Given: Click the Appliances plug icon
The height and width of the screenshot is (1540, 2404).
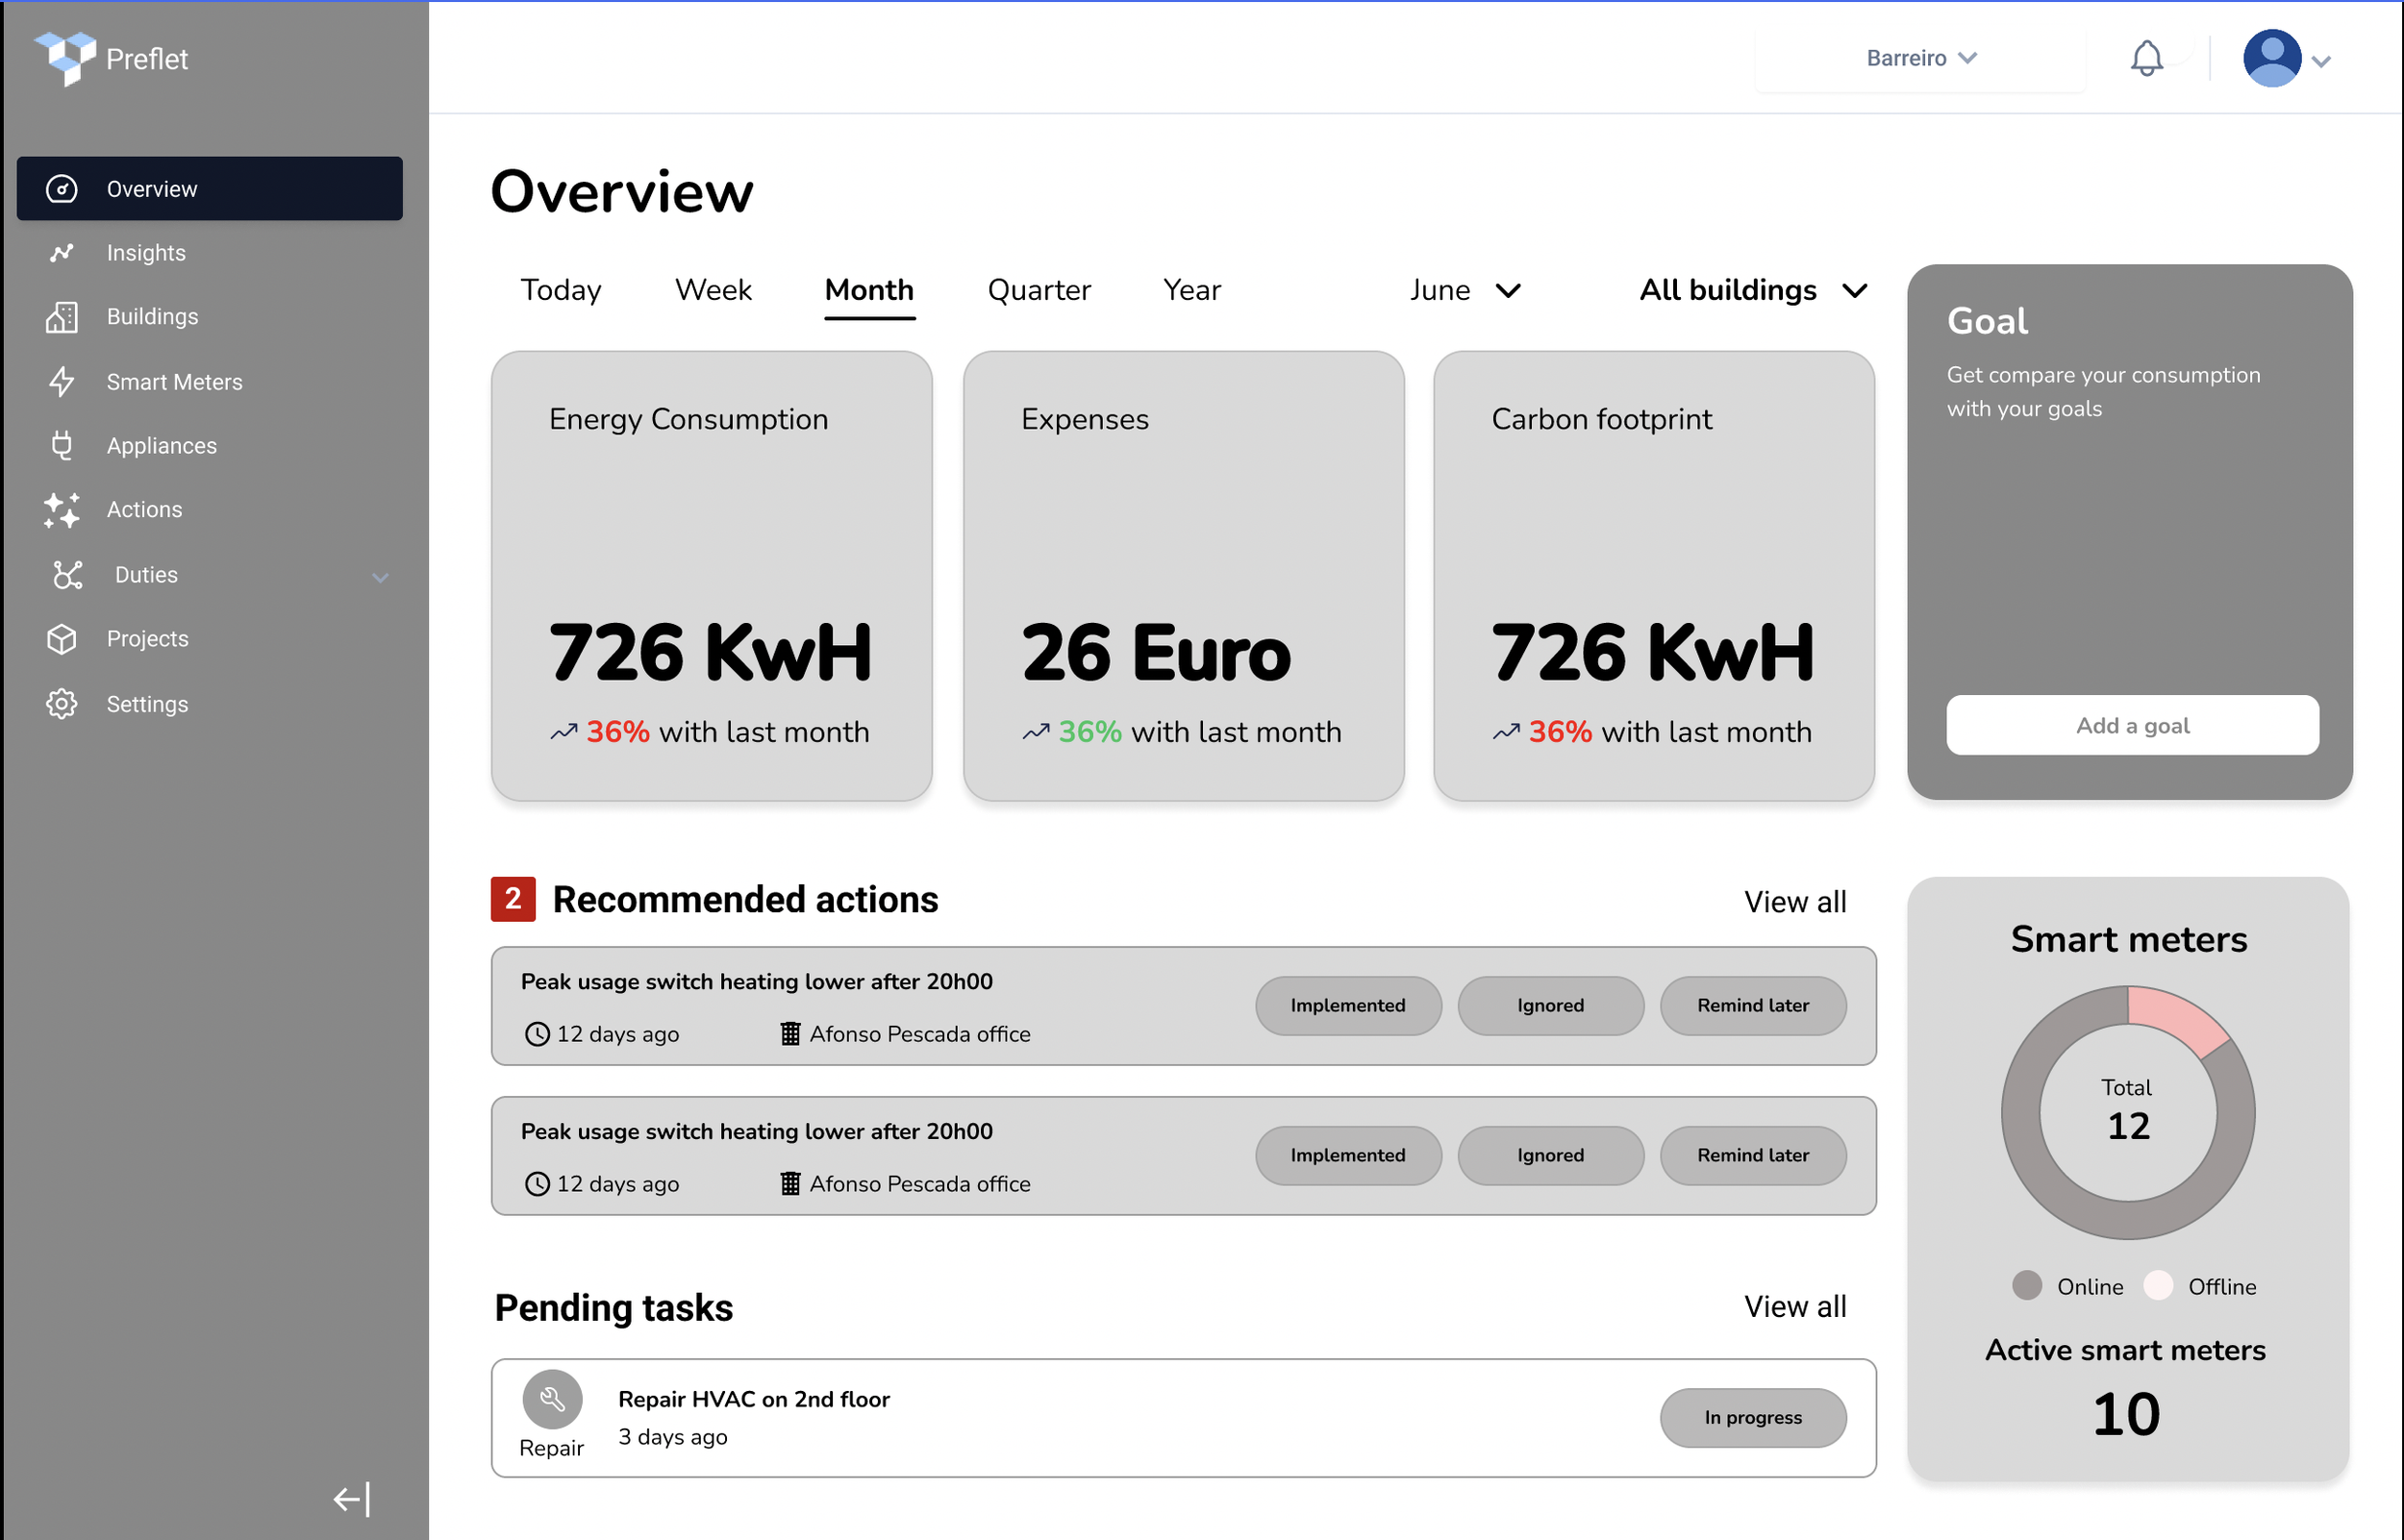Looking at the screenshot, I should click(62, 445).
